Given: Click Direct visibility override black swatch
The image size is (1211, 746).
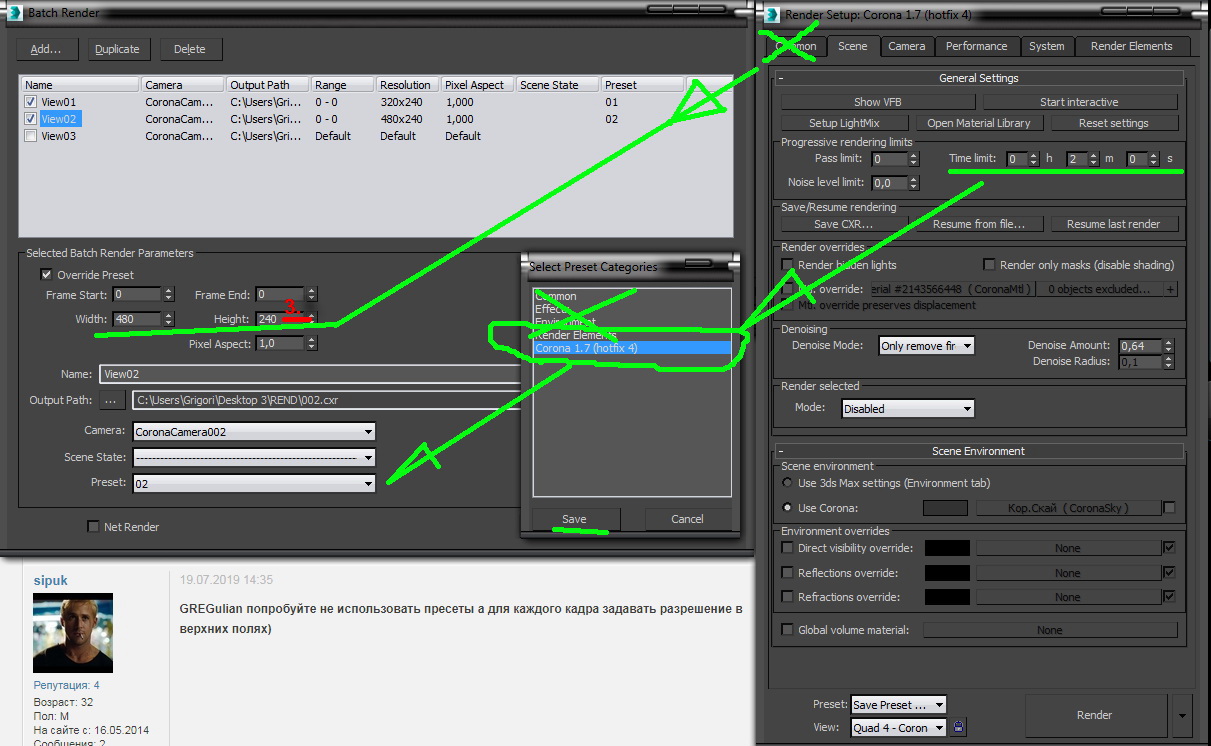Looking at the screenshot, I should tap(947, 548).
